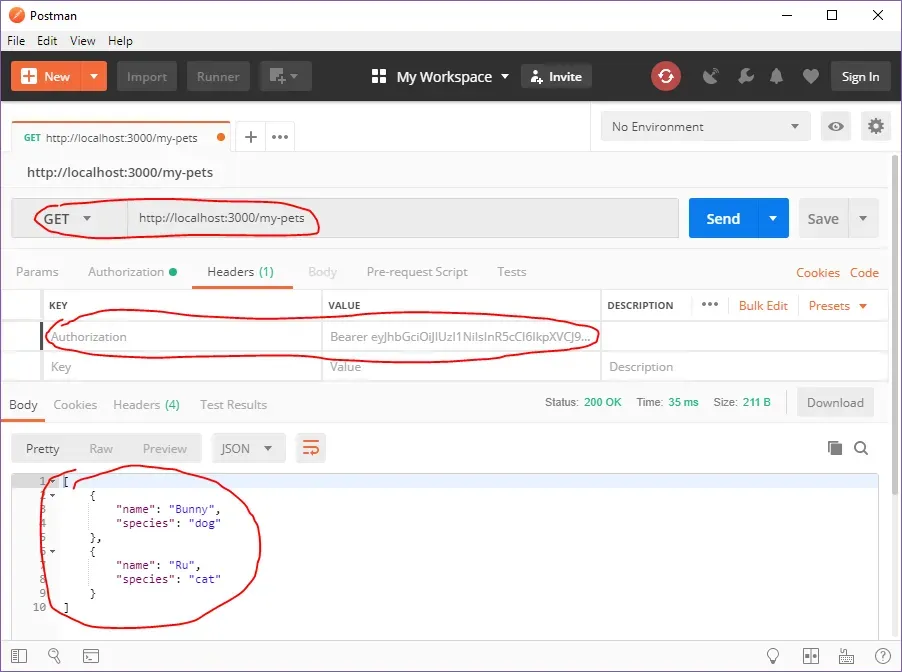The image size is (902, 672).
Task: Switch to the Authorization request tab
Action: [x=126, y=272]
